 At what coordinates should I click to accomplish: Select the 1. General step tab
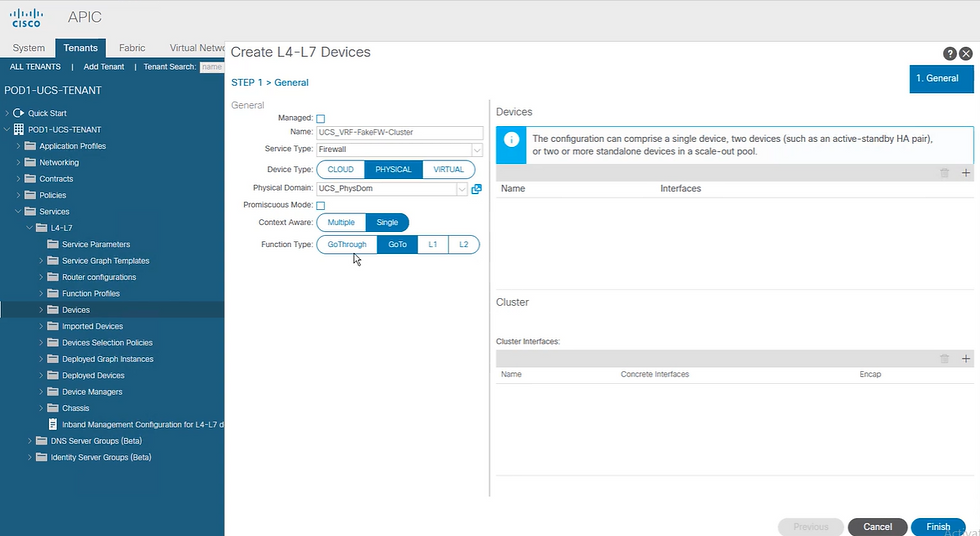(941, 79)
